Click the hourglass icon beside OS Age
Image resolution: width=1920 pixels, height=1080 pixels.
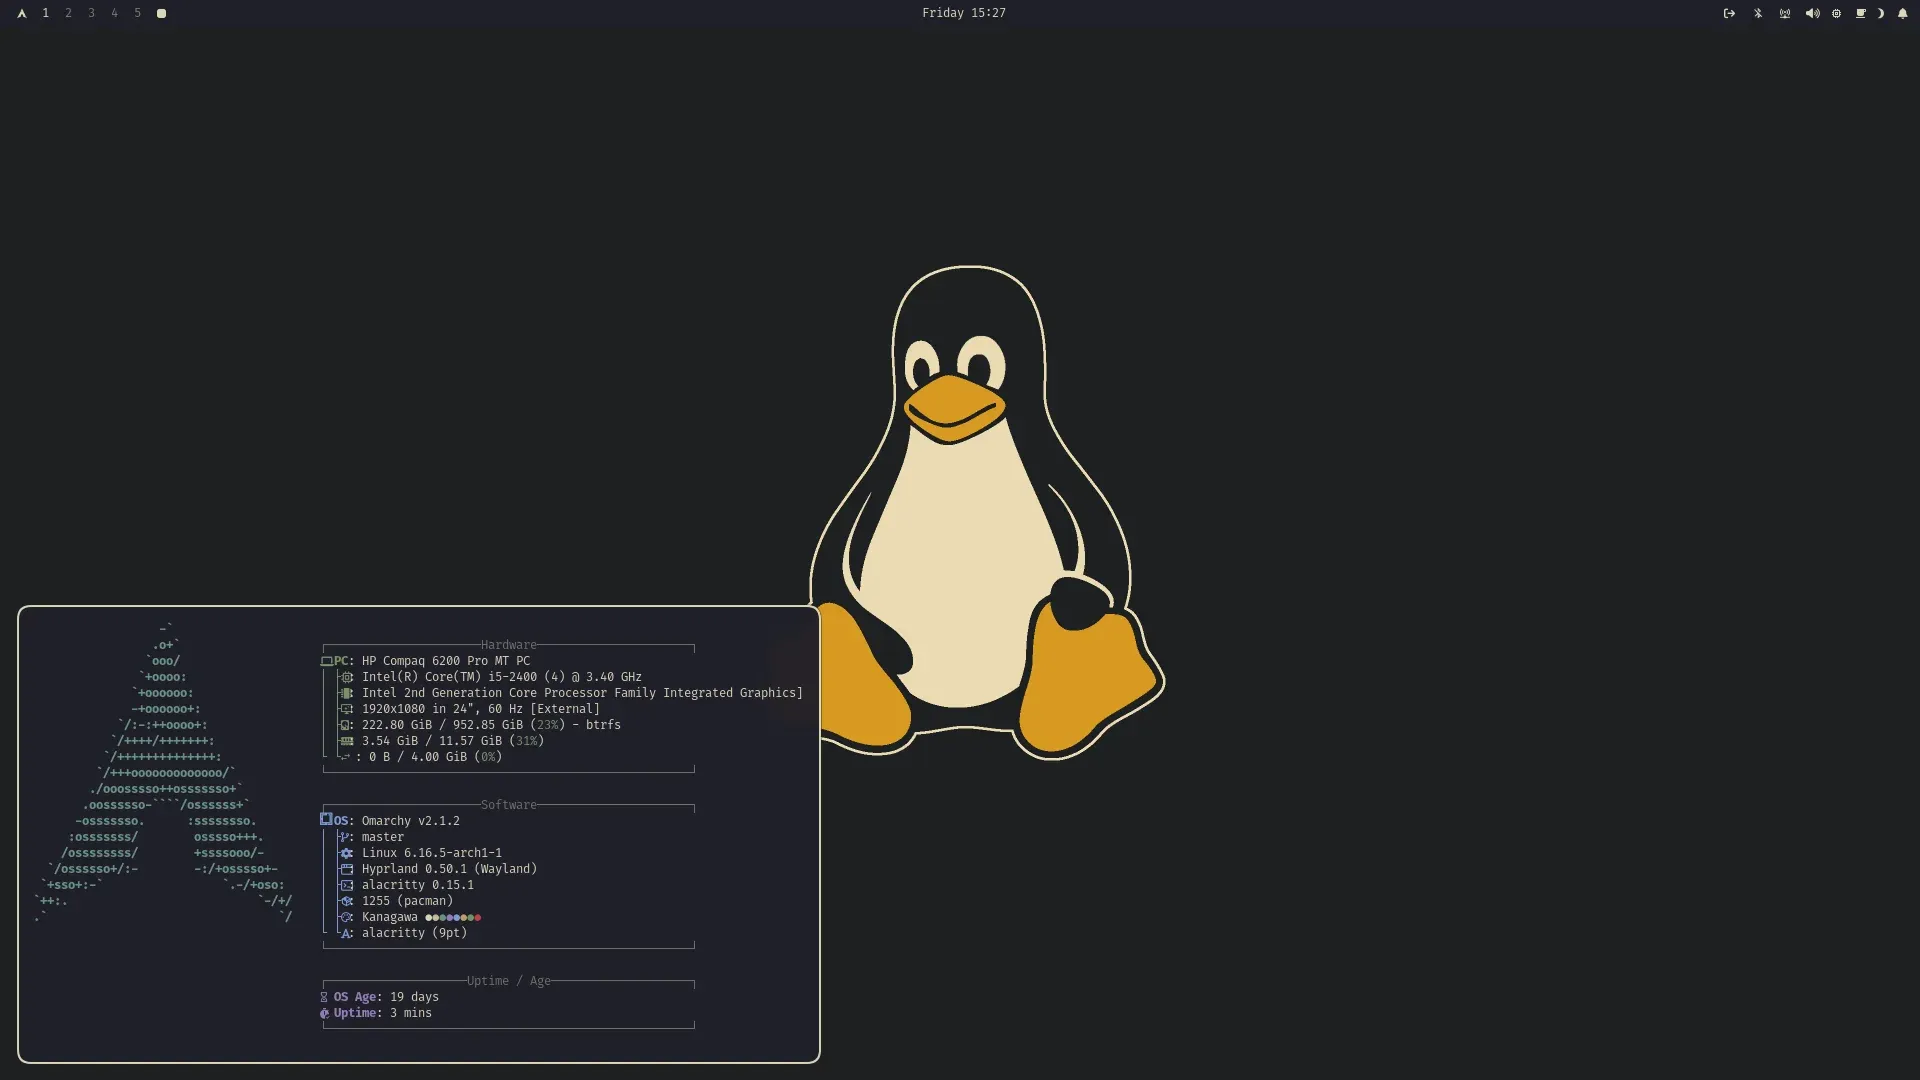coord(324,997)
